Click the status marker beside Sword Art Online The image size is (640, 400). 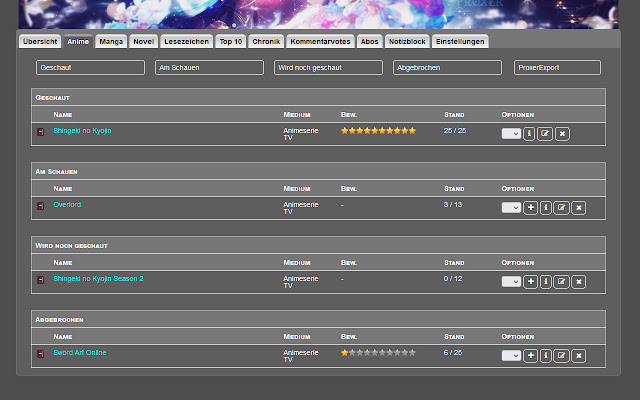pos(41,354)
